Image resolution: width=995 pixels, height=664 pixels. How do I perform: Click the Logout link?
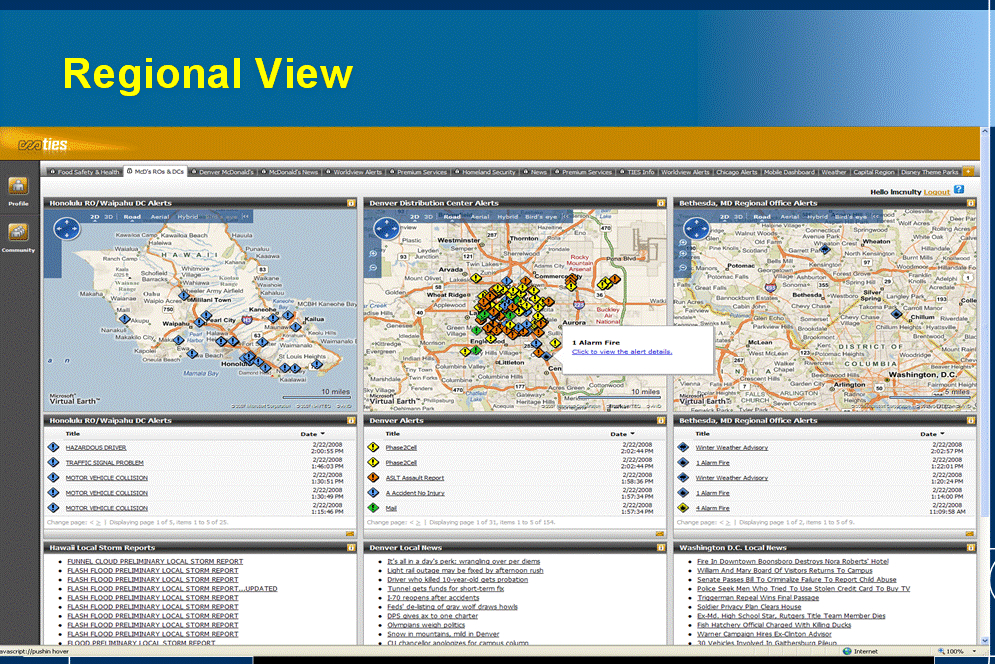[x=937, y=192]
